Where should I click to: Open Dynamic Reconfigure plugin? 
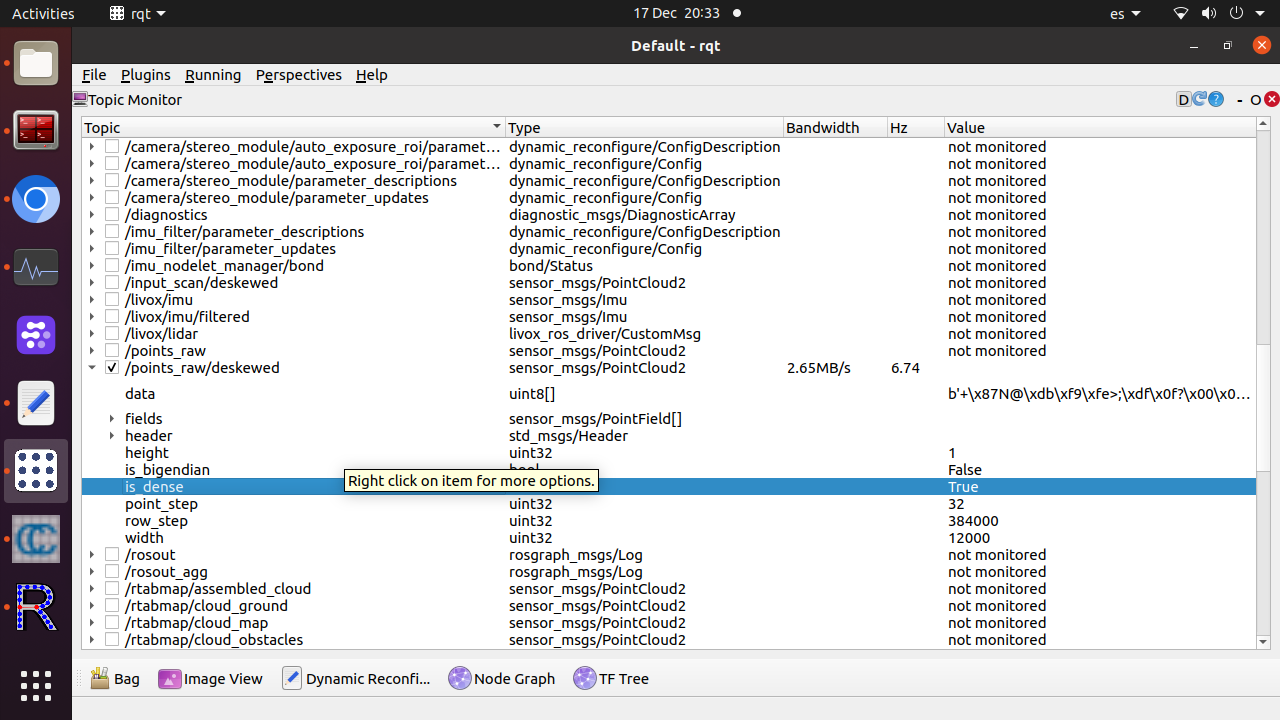point(355,678)
